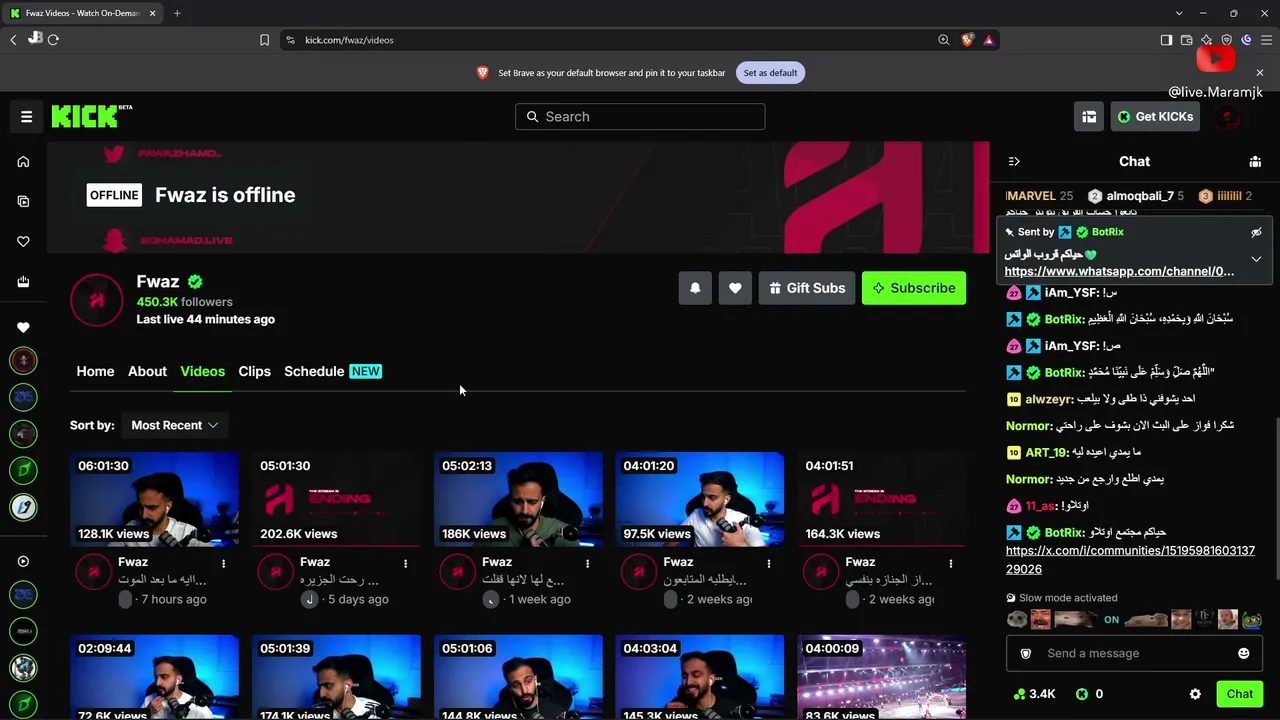Open the x.com communities link in chat
The width and height of the screenshot is (1280, 720).
coord(1130,560)
